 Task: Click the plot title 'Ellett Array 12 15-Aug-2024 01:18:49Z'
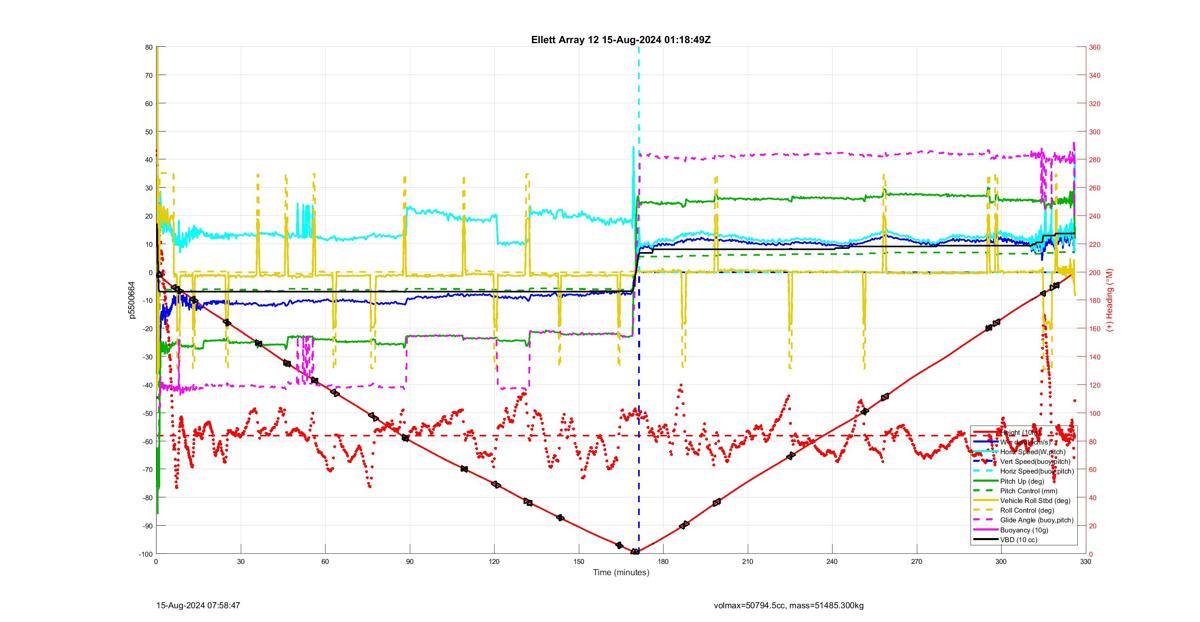pyautogui.click(x=621, y=39)
